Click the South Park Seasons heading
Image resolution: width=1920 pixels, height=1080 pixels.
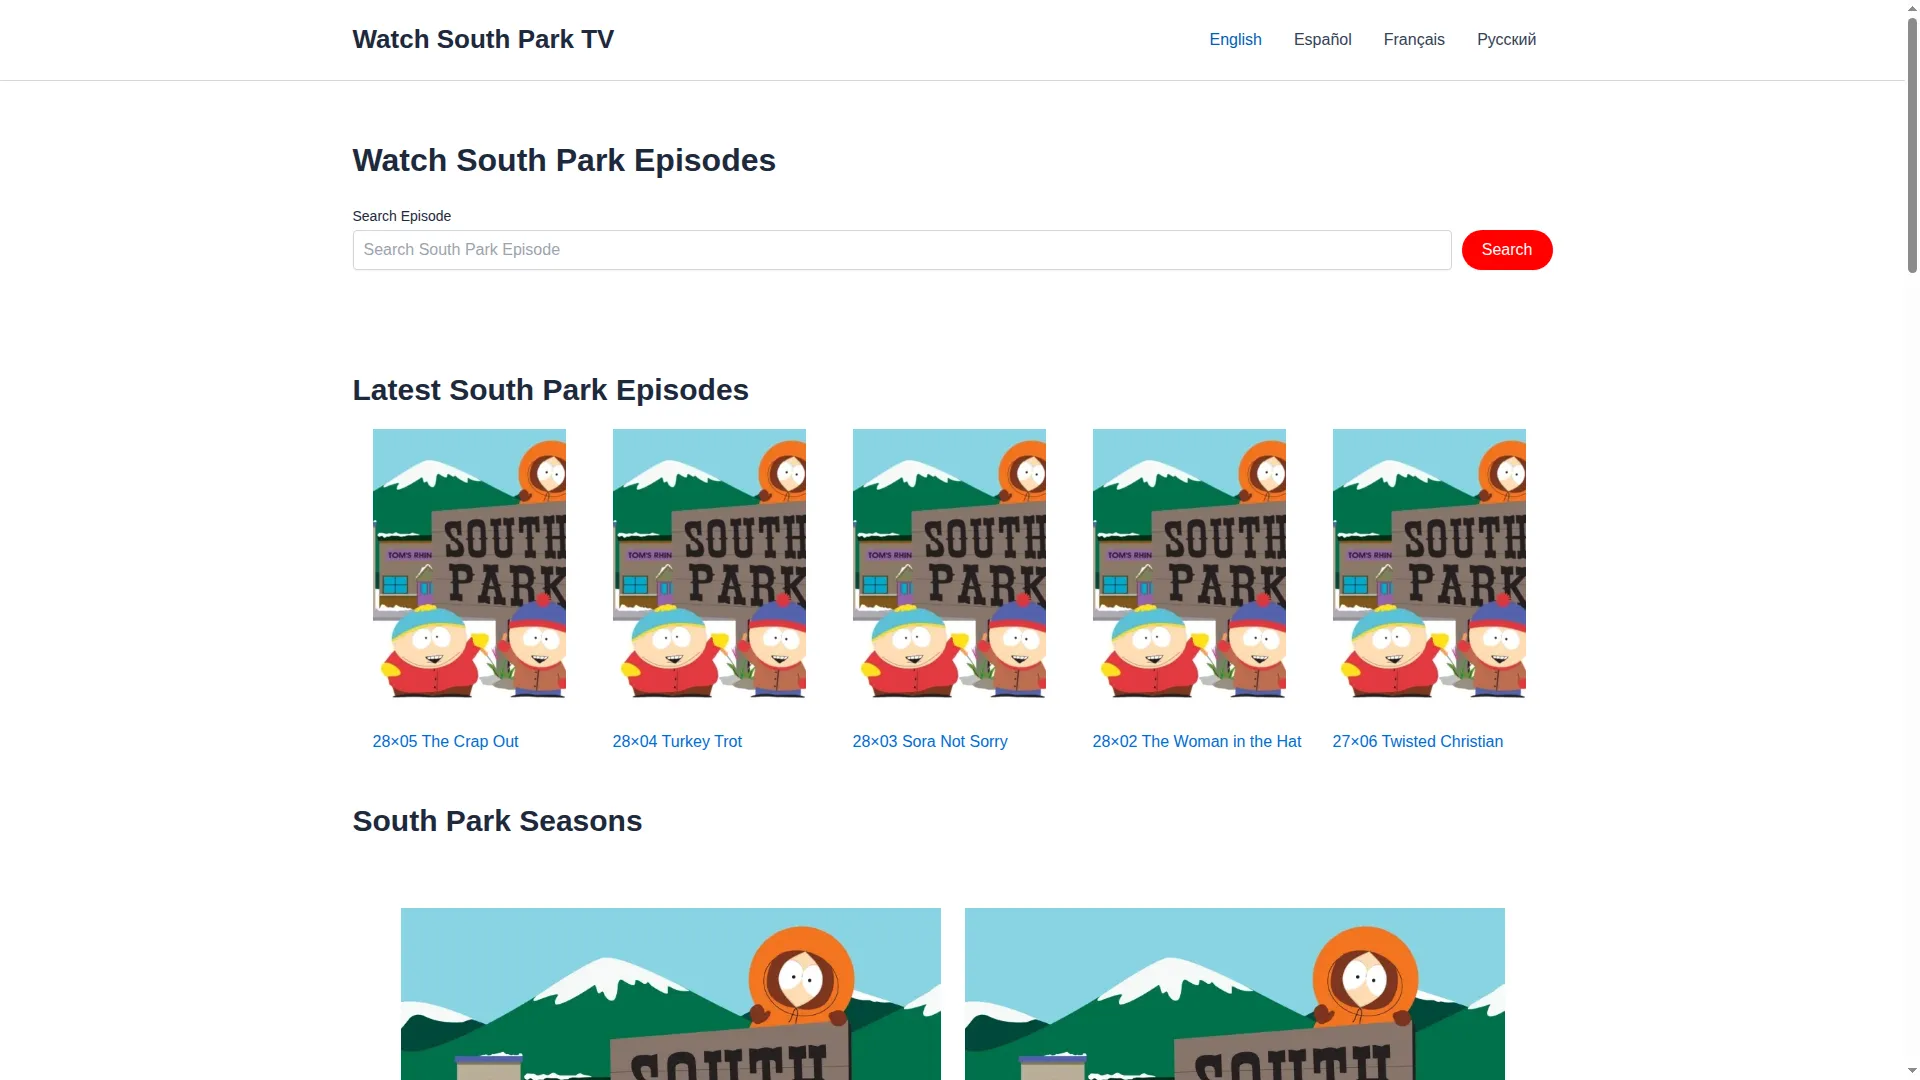(497, 821)
